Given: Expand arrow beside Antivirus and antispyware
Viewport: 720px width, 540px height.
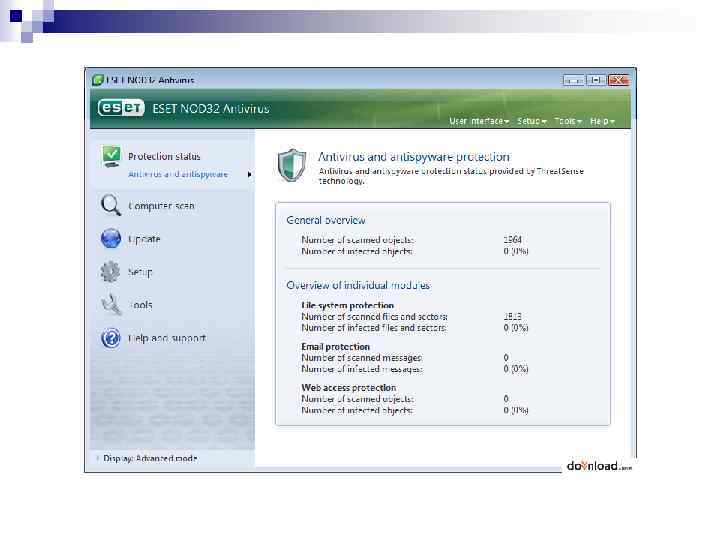Looking at the screenshot, I should (x=249, y=174).
